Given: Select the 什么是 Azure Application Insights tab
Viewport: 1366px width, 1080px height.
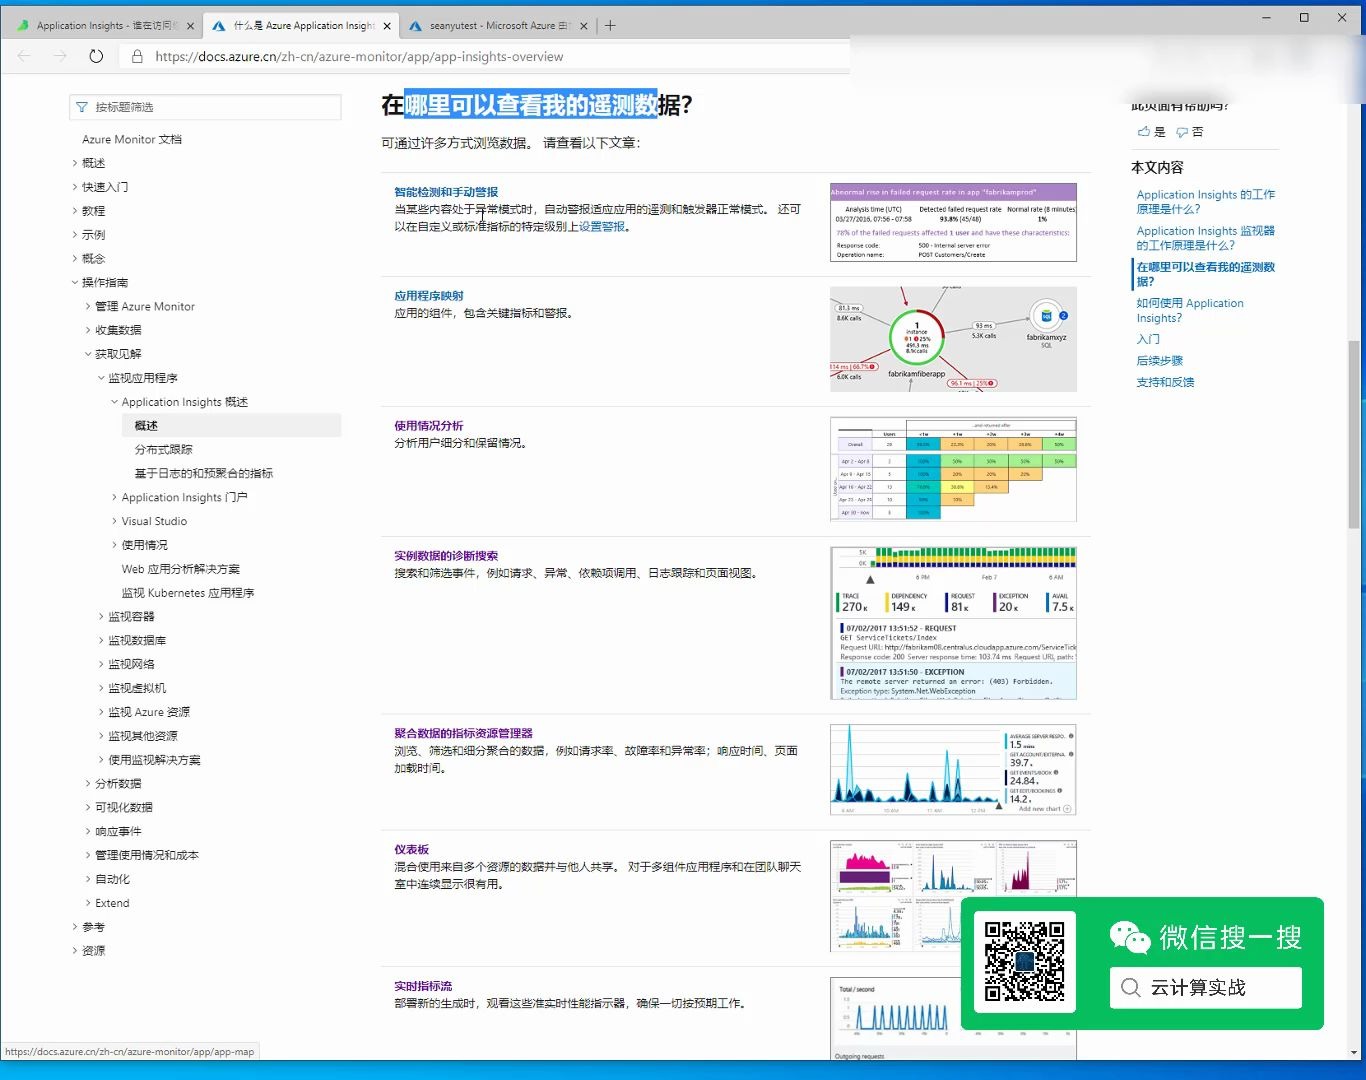Looking at the screenshot, I should (300, 26).
